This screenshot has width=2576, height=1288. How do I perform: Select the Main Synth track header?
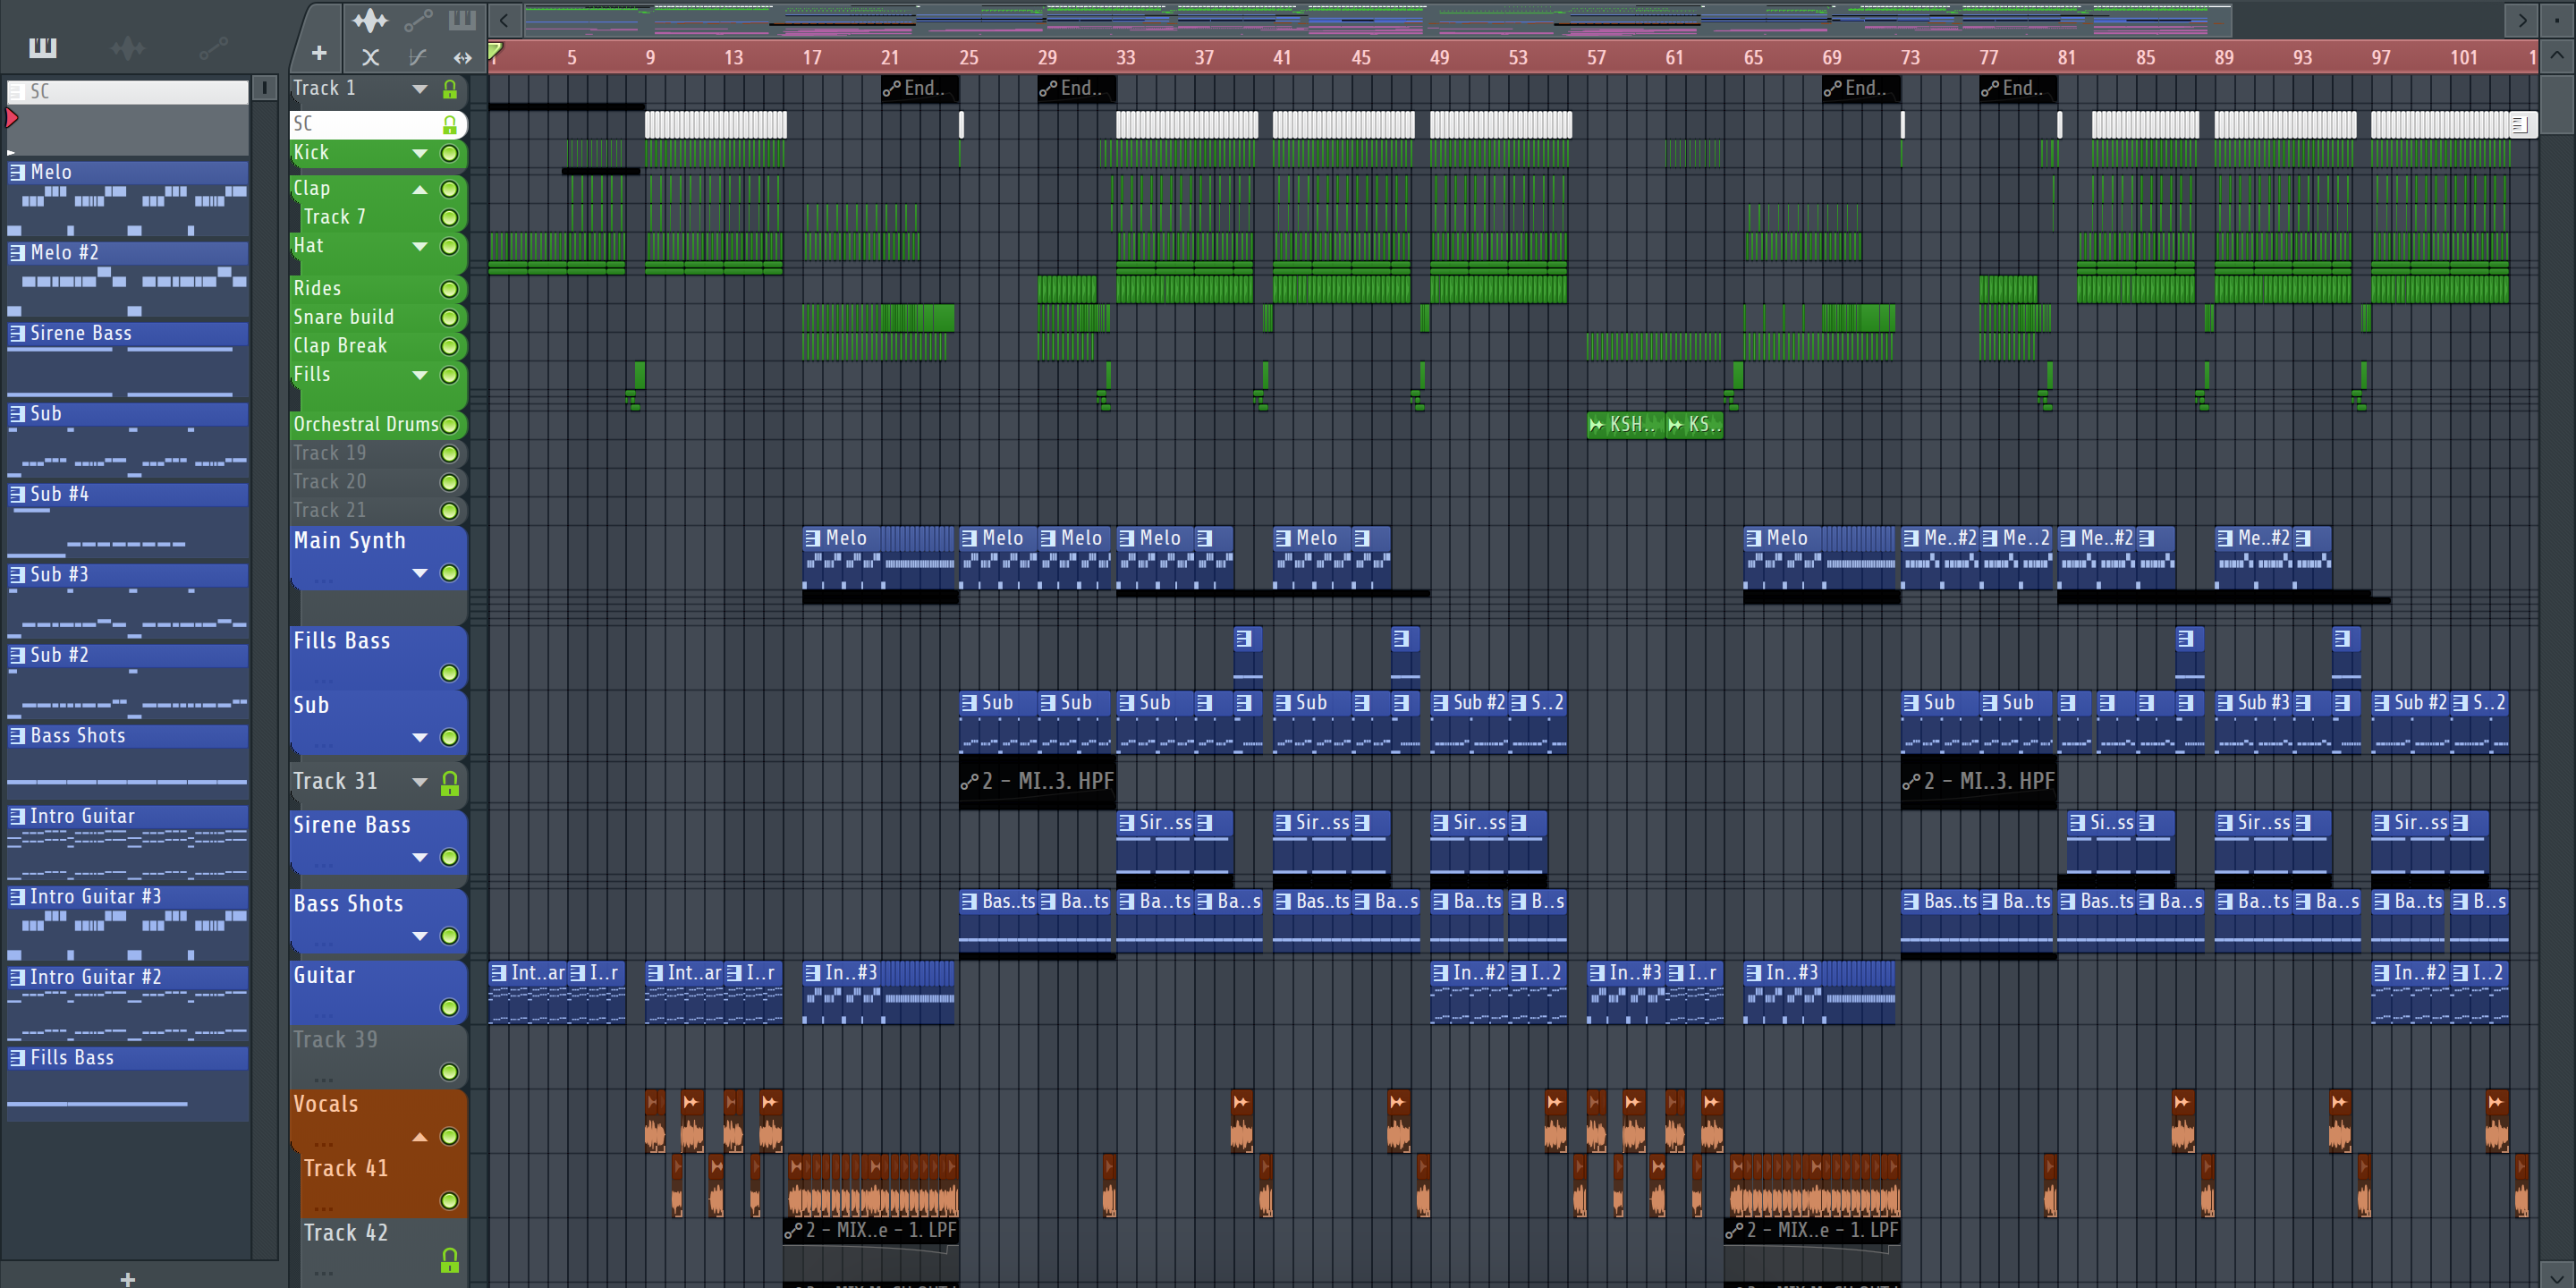pyautogui.click(x=378, y=558)
